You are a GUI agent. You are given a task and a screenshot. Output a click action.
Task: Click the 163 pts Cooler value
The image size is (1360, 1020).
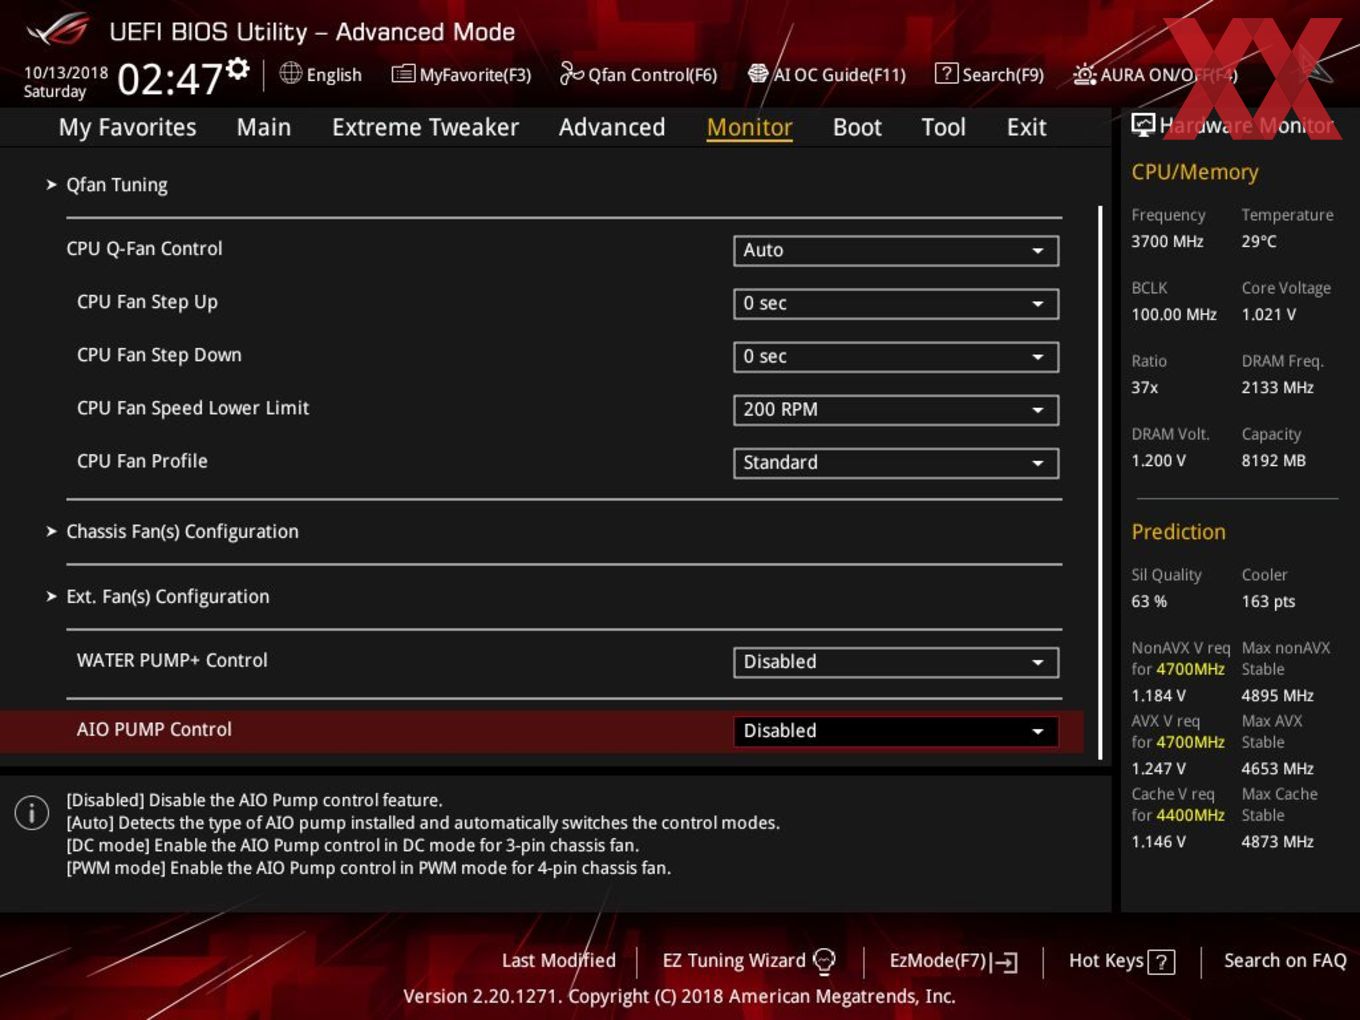click(x=1268, y=601)
